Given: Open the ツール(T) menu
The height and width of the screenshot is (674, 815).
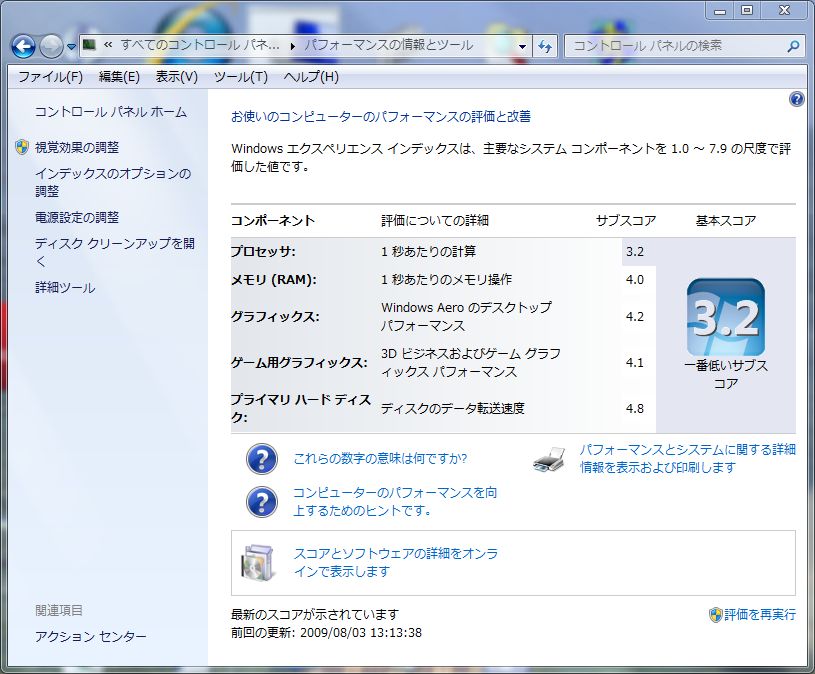Looking at the screenshot, I should click(241, 77).
